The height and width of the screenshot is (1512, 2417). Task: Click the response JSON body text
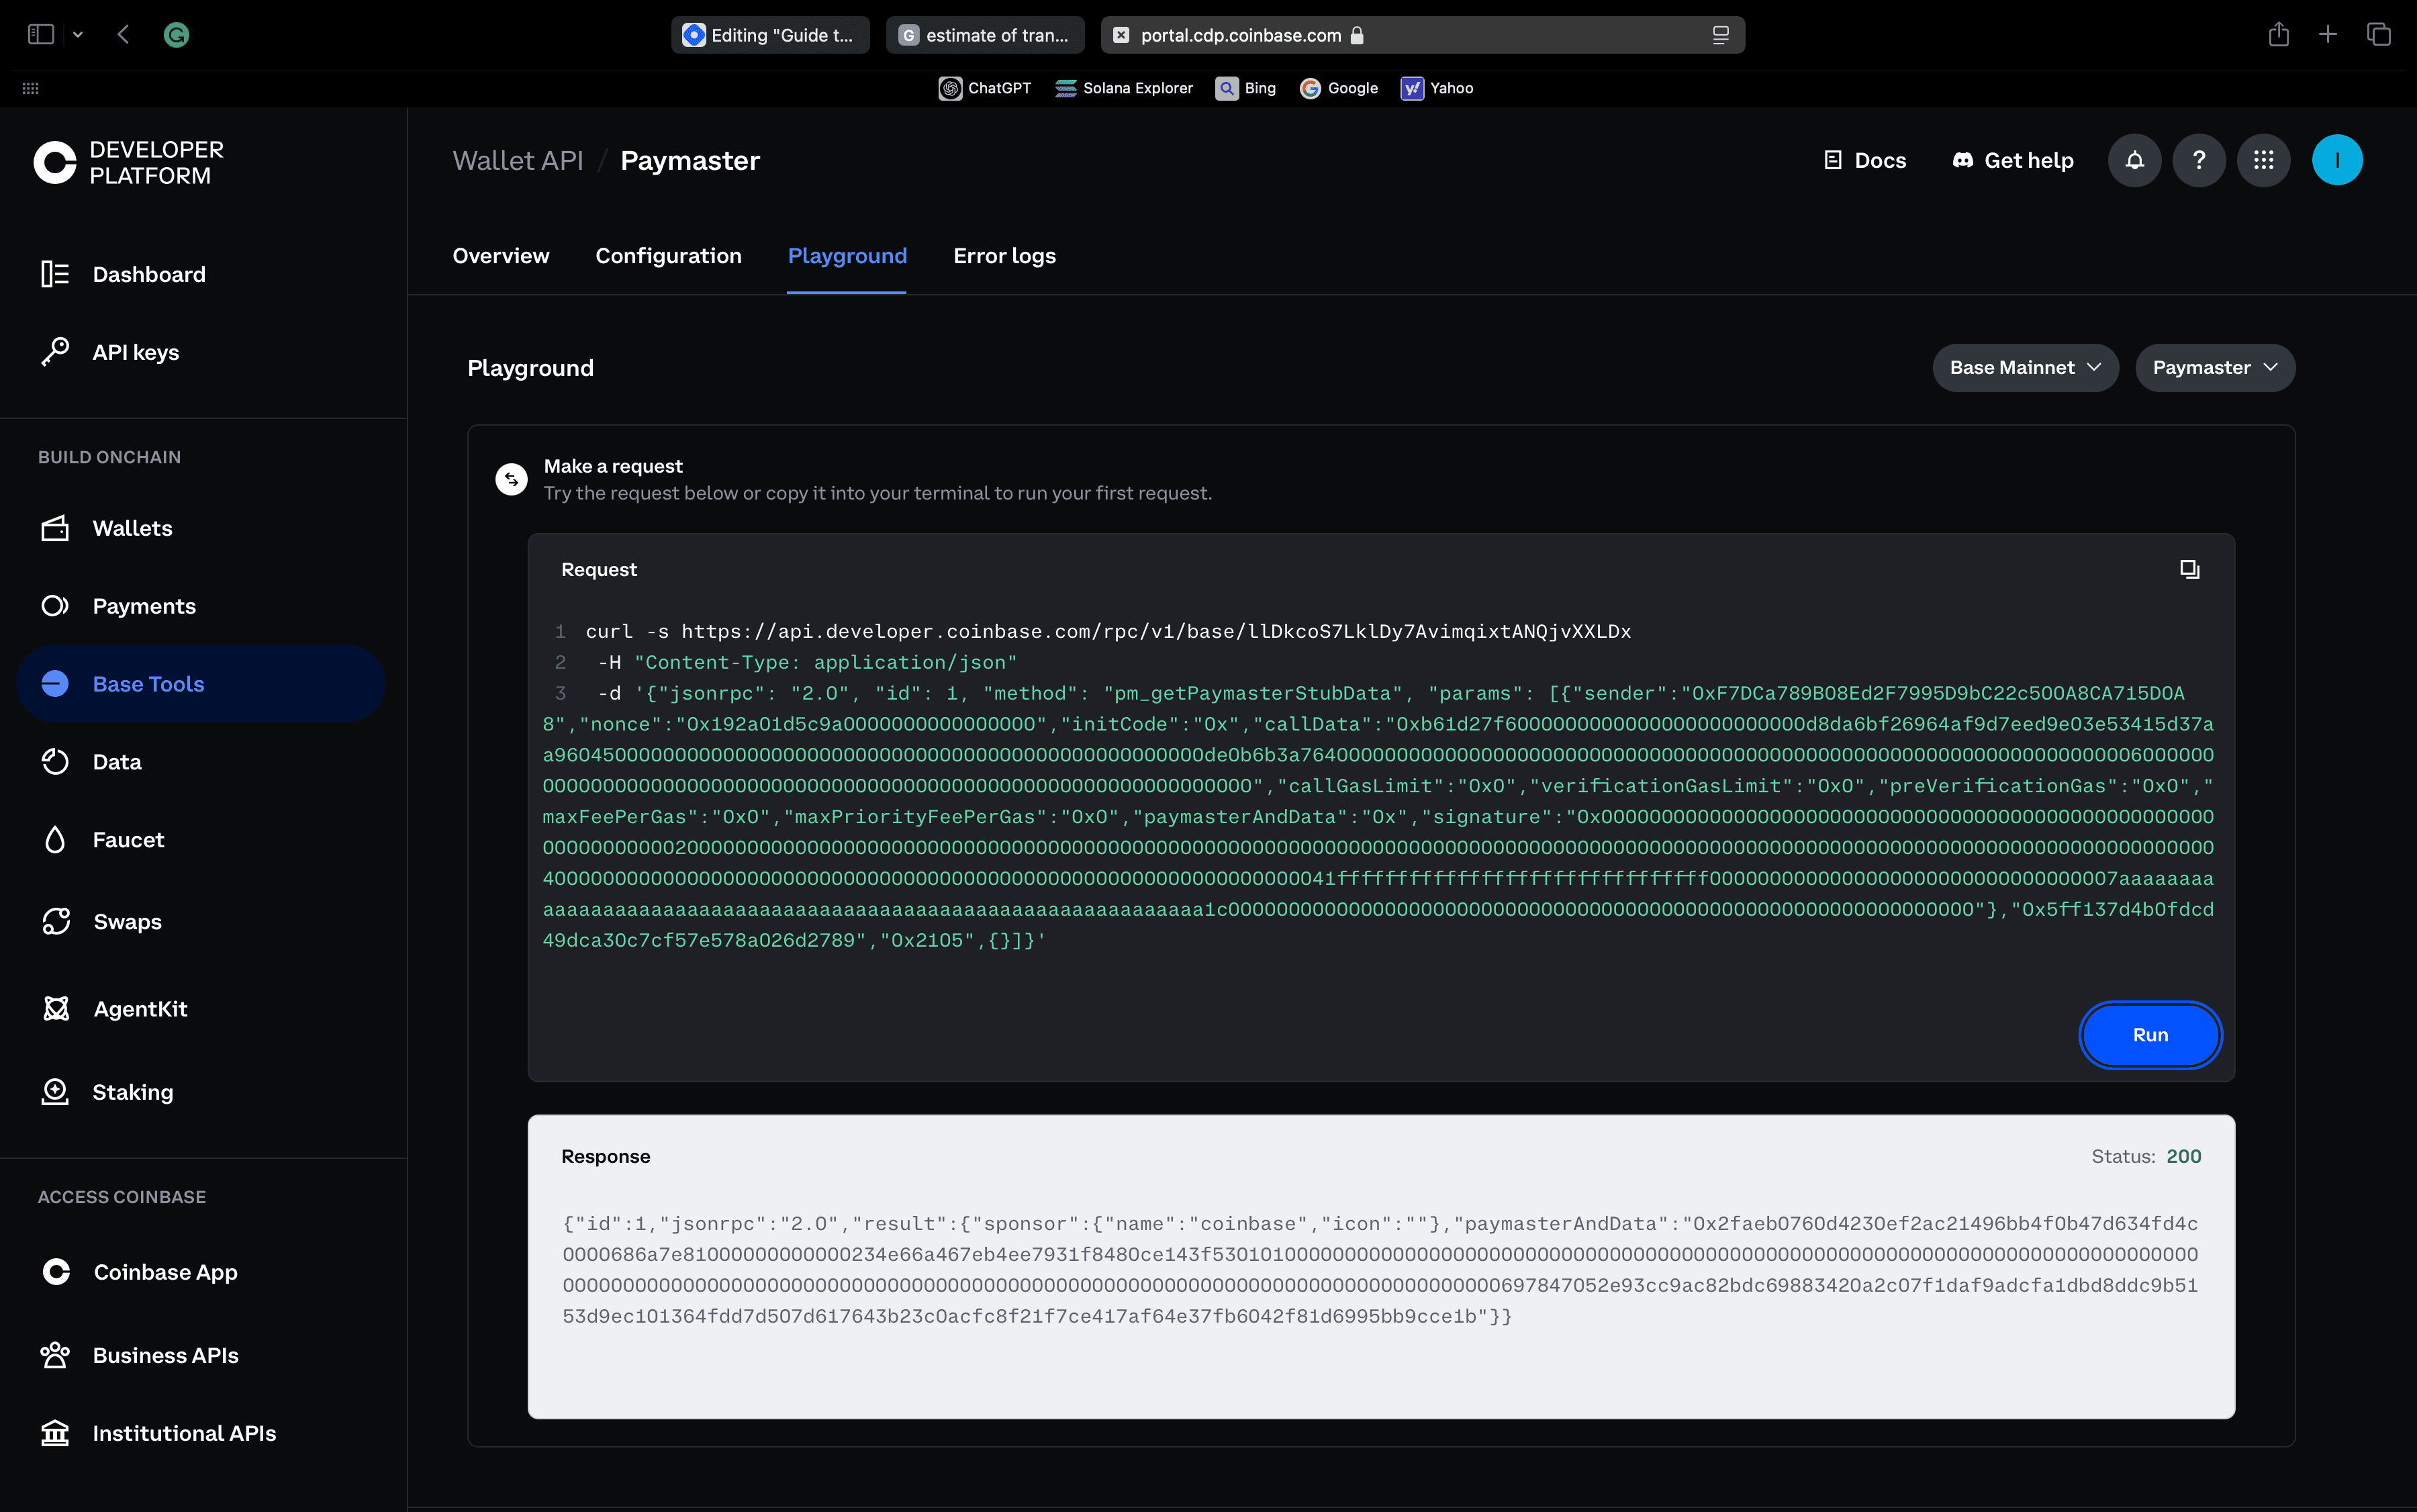pyautogui.click(x=1380, y=1270)
